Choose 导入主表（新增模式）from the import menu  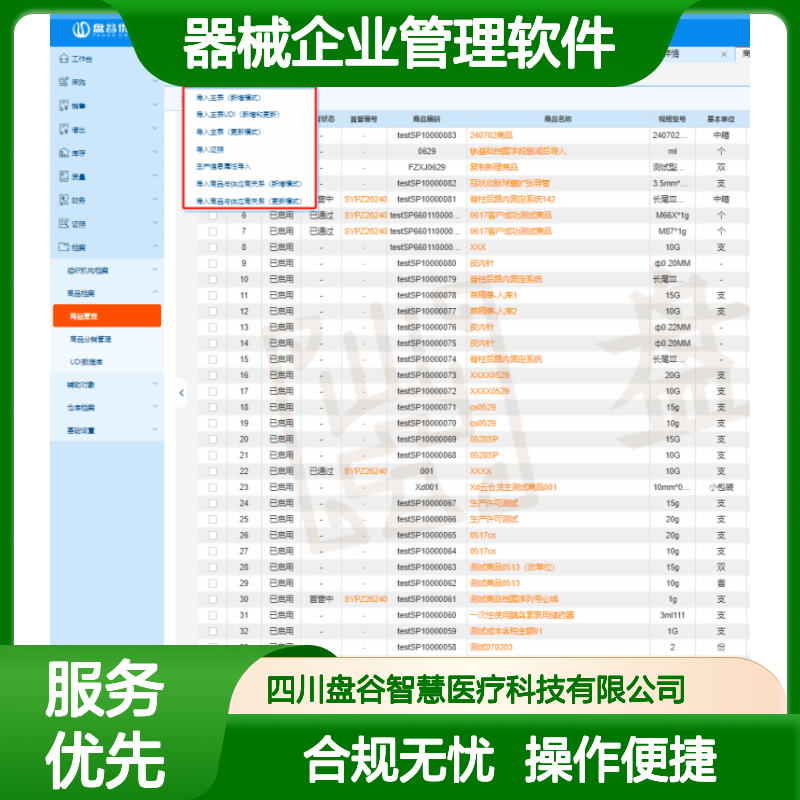click(229, 97)
